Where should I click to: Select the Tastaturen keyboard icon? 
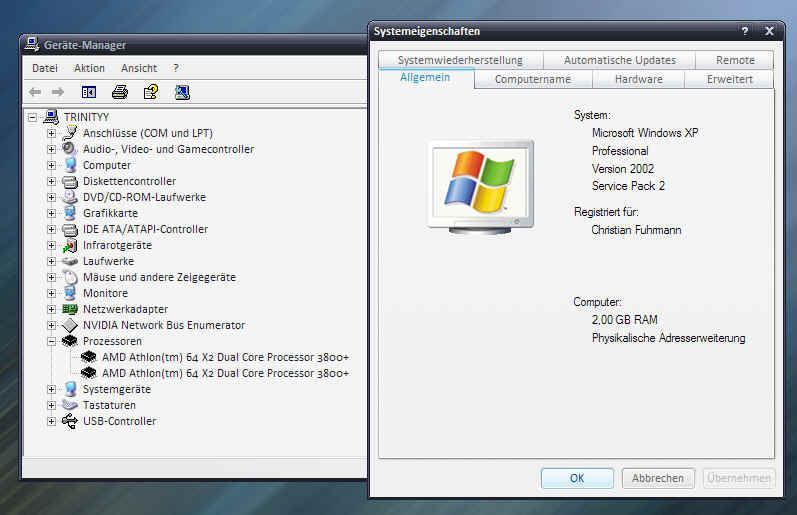(x=70, y=405)
